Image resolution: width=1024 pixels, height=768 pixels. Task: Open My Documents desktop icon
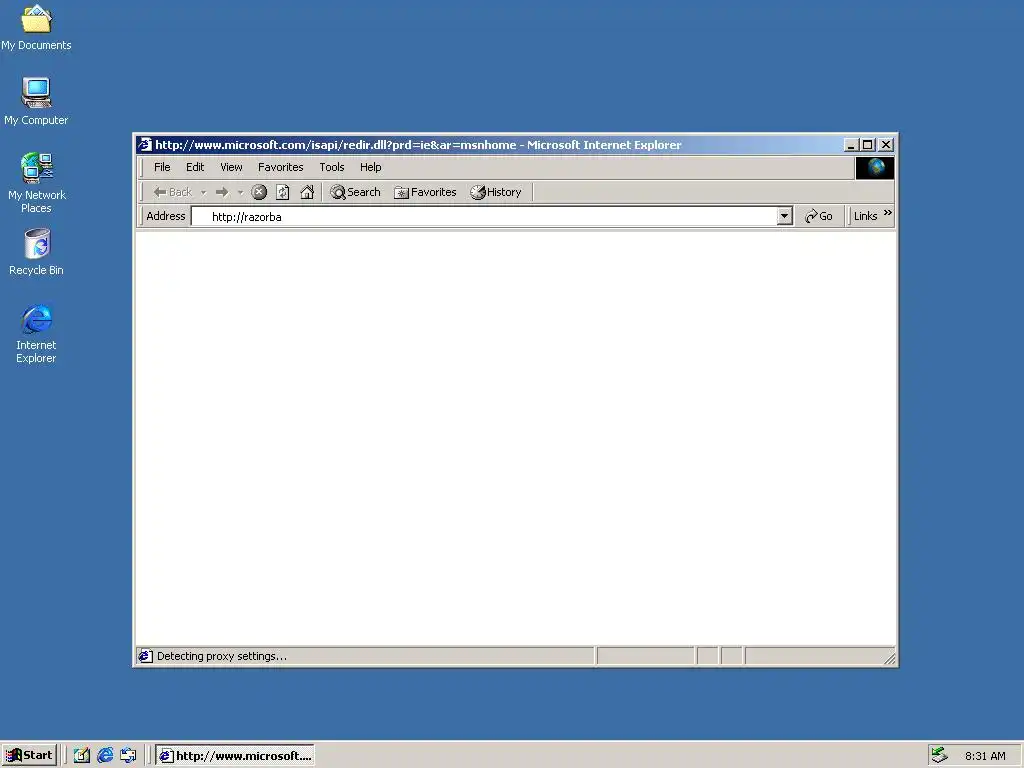[x=37, y=27]
